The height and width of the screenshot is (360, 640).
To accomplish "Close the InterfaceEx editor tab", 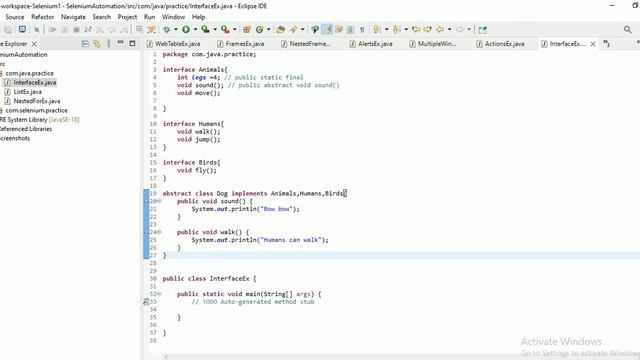I will click(593, 44).
